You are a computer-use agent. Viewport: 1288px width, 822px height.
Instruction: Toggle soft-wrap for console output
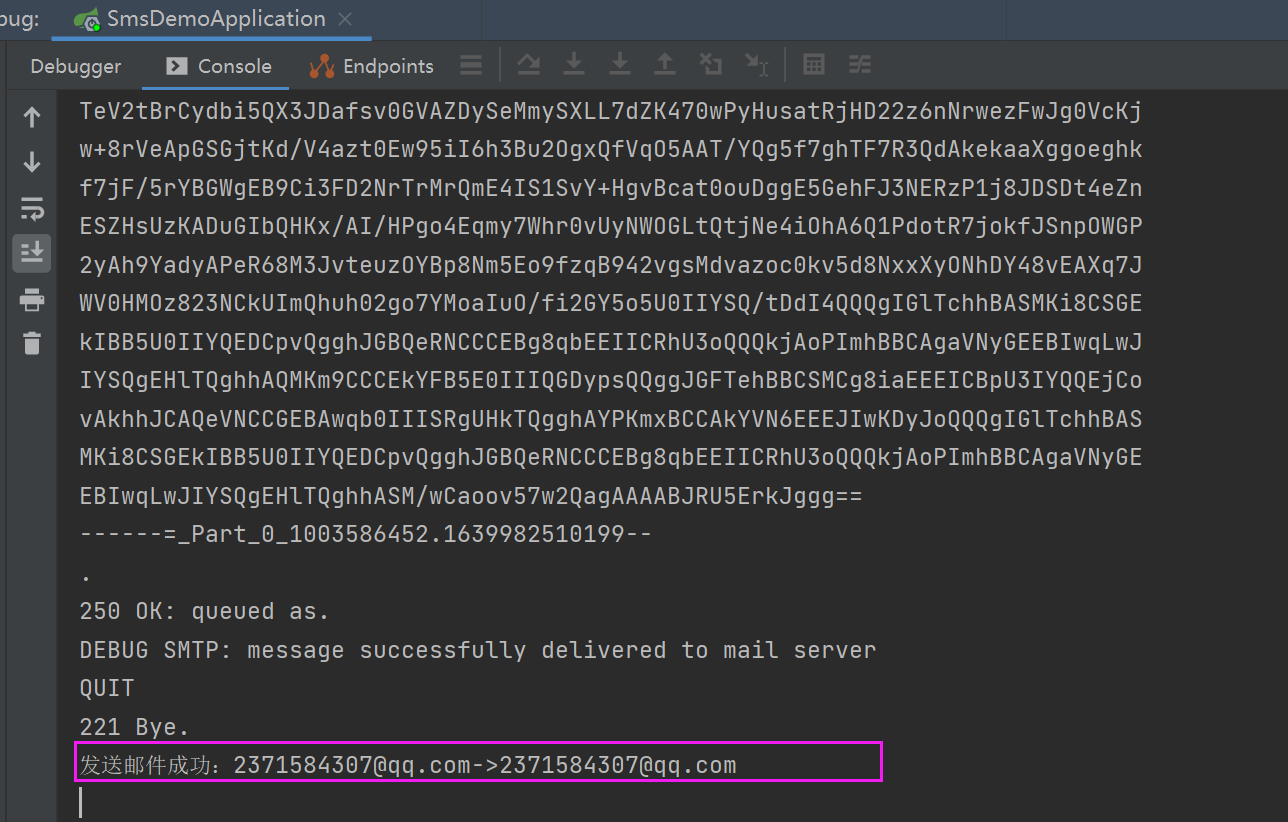(32, 208)
